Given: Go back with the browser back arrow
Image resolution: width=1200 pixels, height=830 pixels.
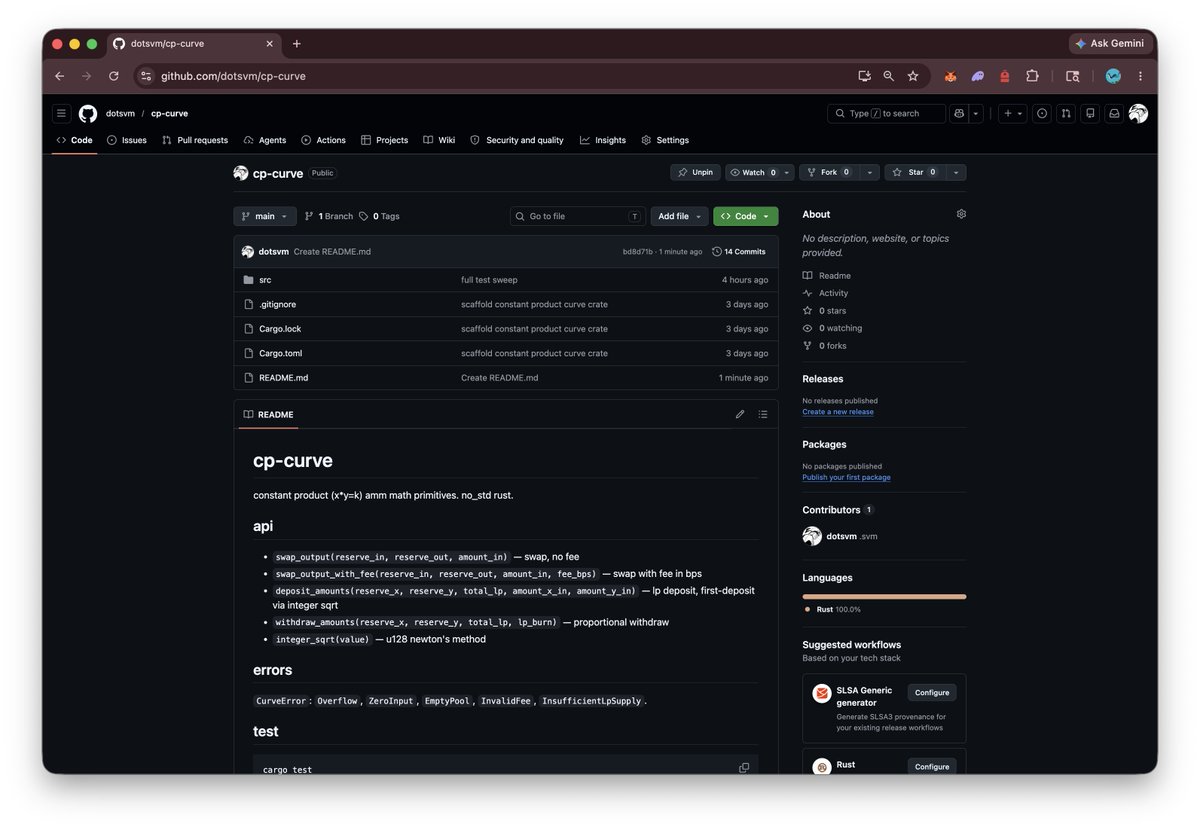Looking at the screenshot, I should (x=60, y=76).
